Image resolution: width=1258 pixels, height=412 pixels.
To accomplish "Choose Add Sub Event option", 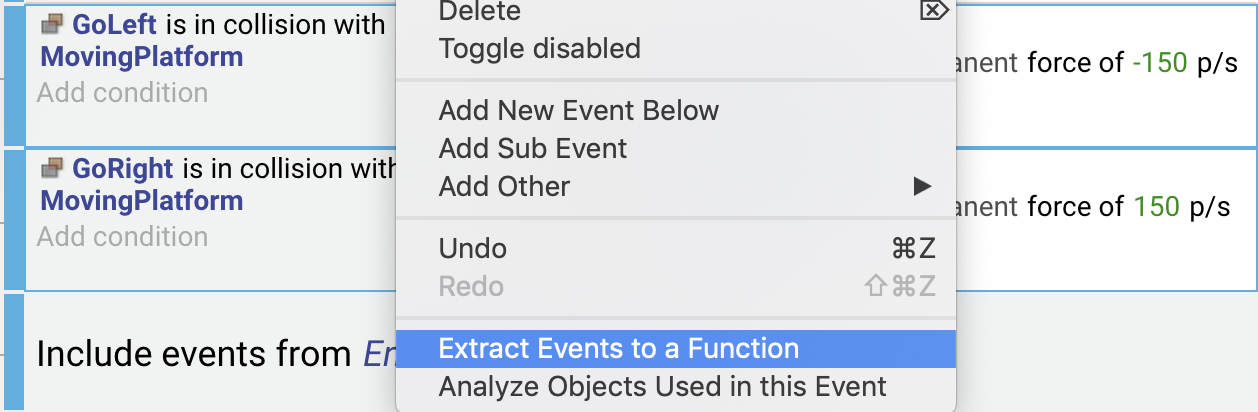I will pyautogui.click(x=532, y=149).
